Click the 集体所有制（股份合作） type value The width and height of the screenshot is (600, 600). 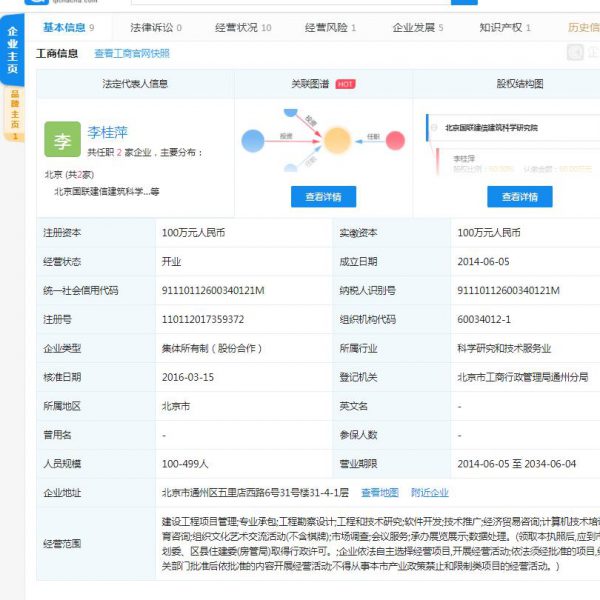click(x=212, y=349)
